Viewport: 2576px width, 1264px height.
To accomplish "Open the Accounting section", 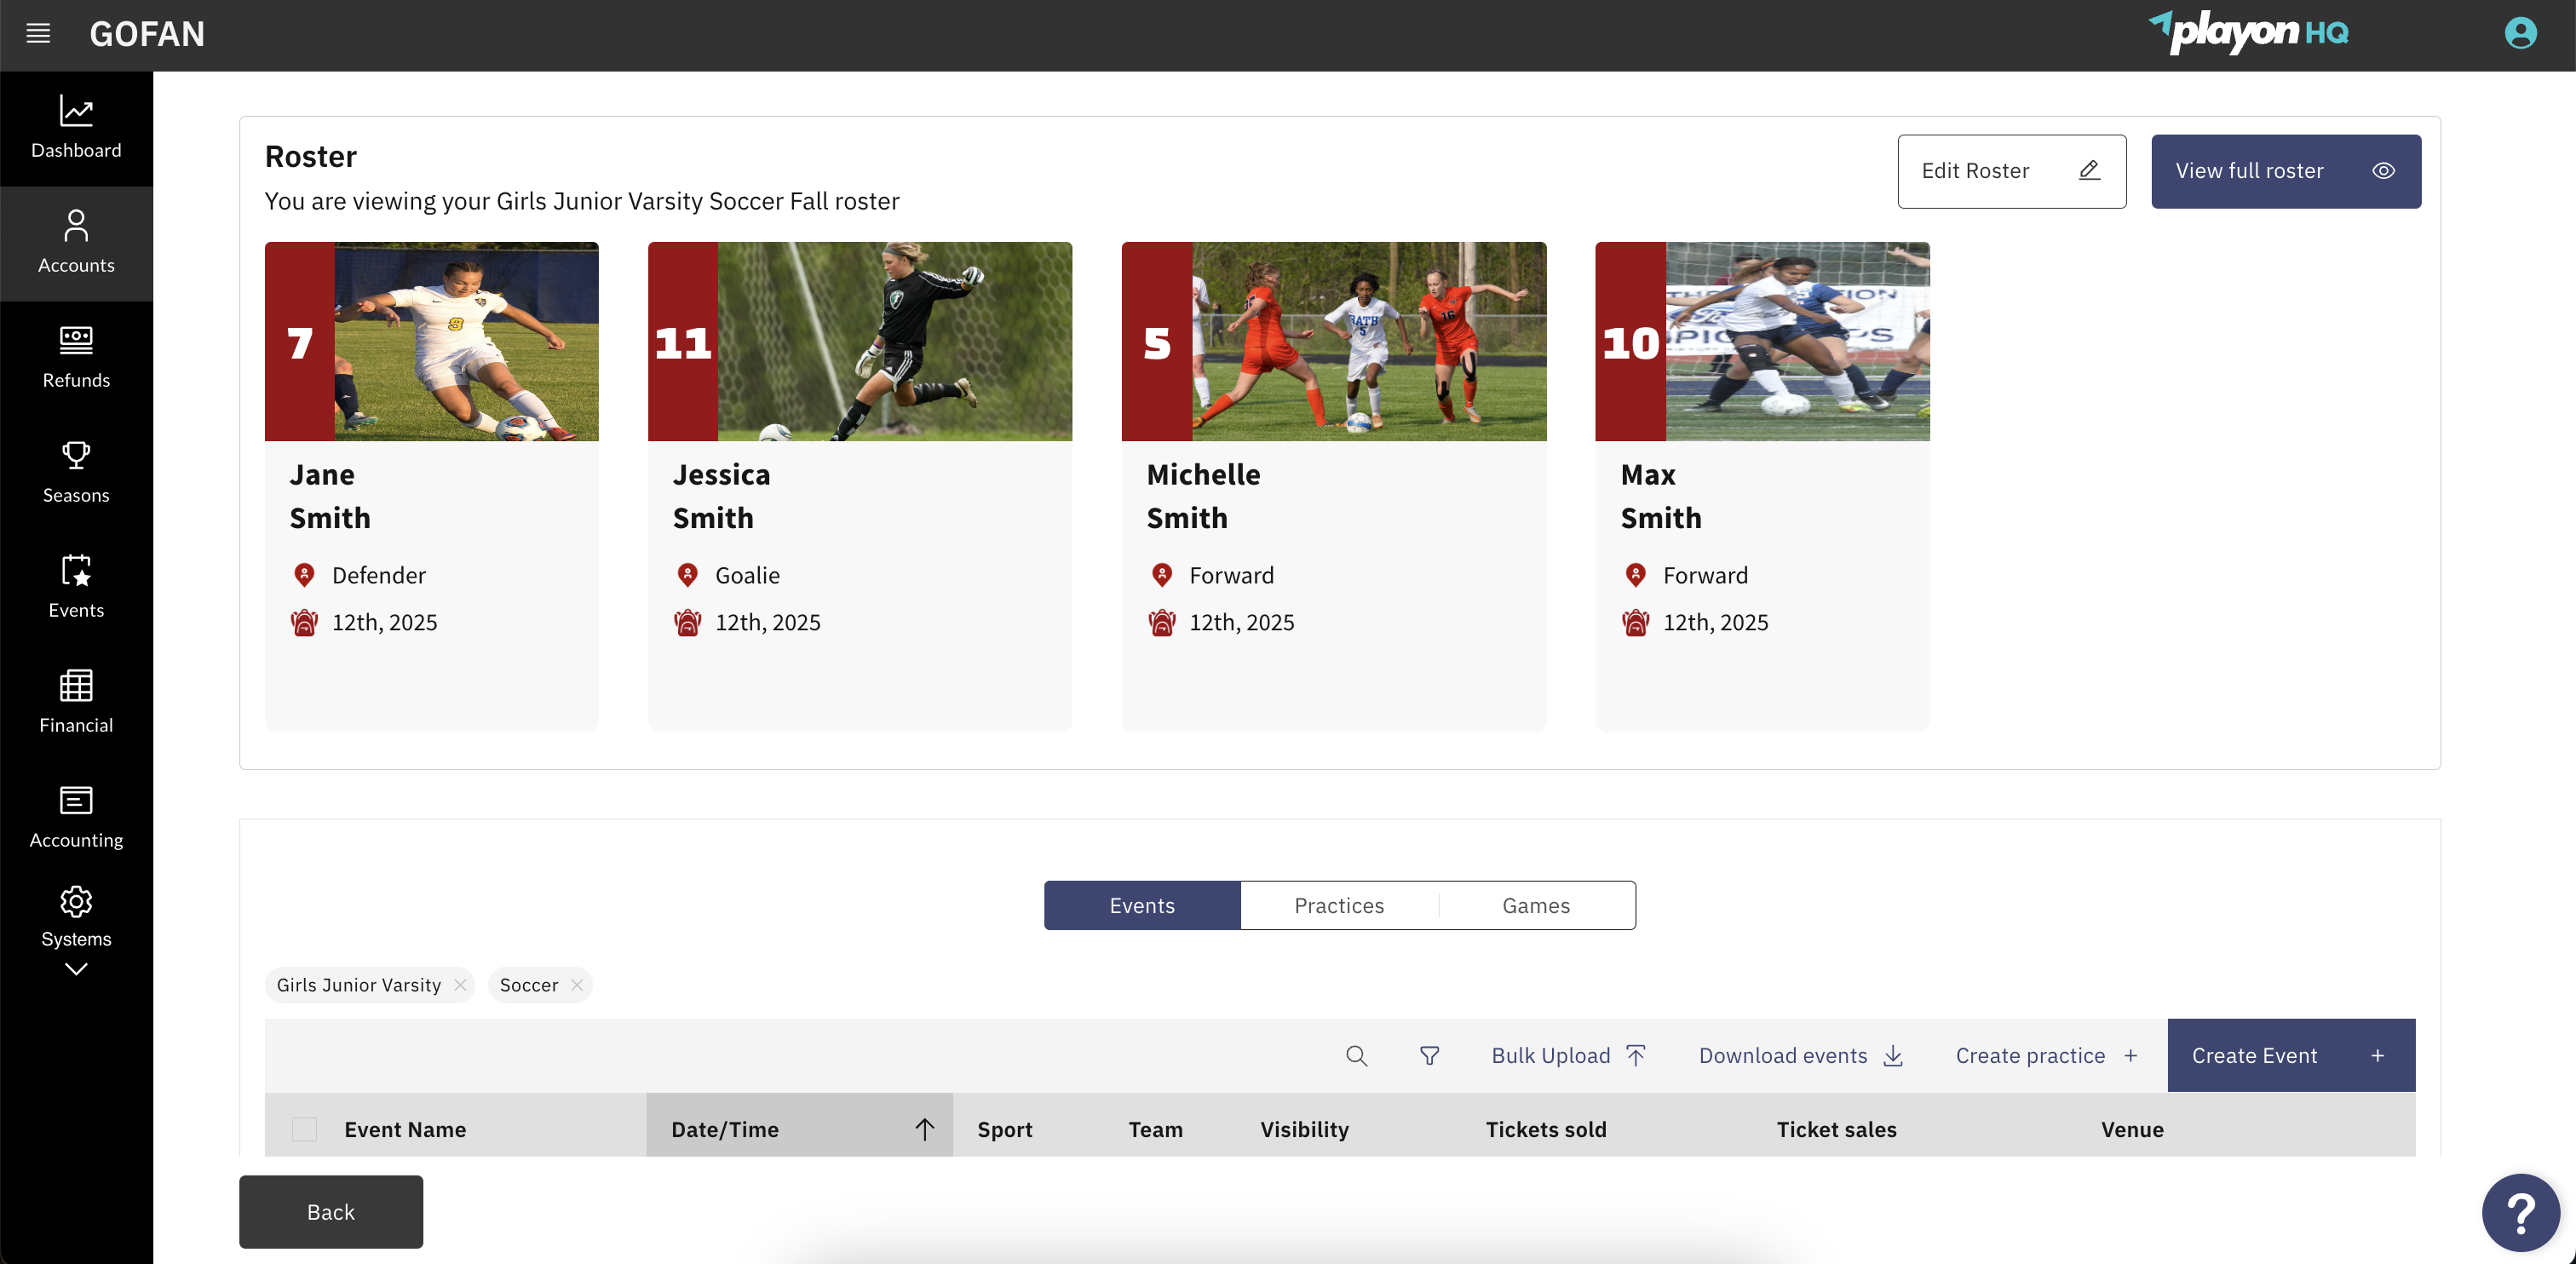I will click(76, 817).
